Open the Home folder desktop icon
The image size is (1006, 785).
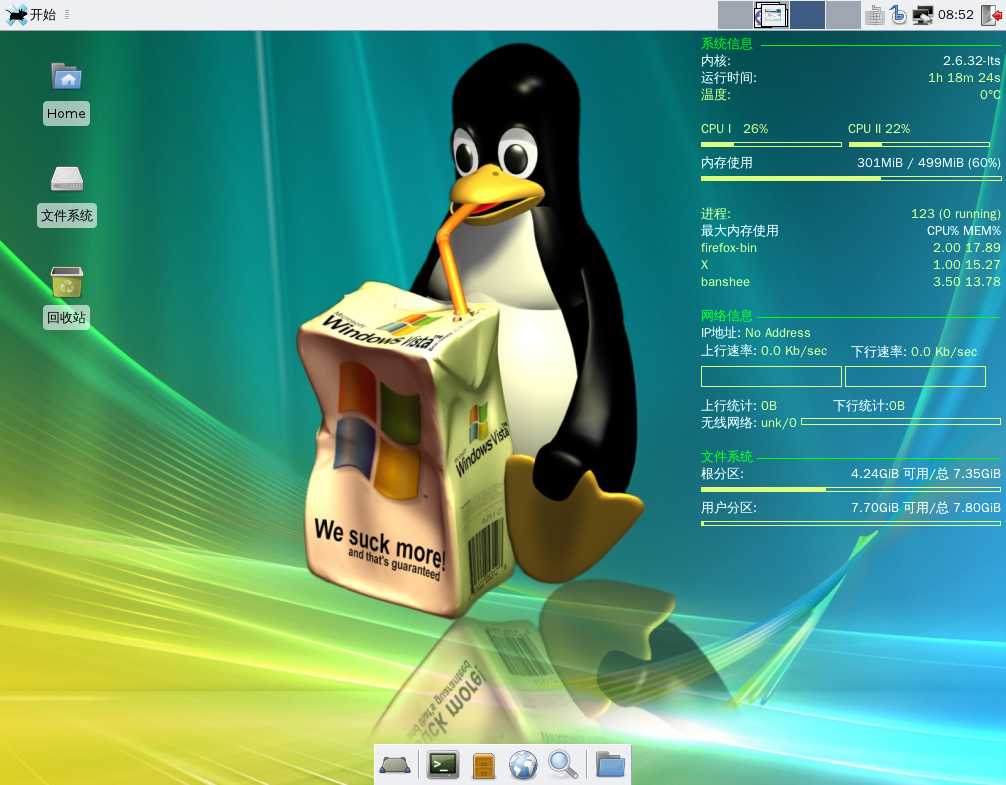[x=67, y=93]
